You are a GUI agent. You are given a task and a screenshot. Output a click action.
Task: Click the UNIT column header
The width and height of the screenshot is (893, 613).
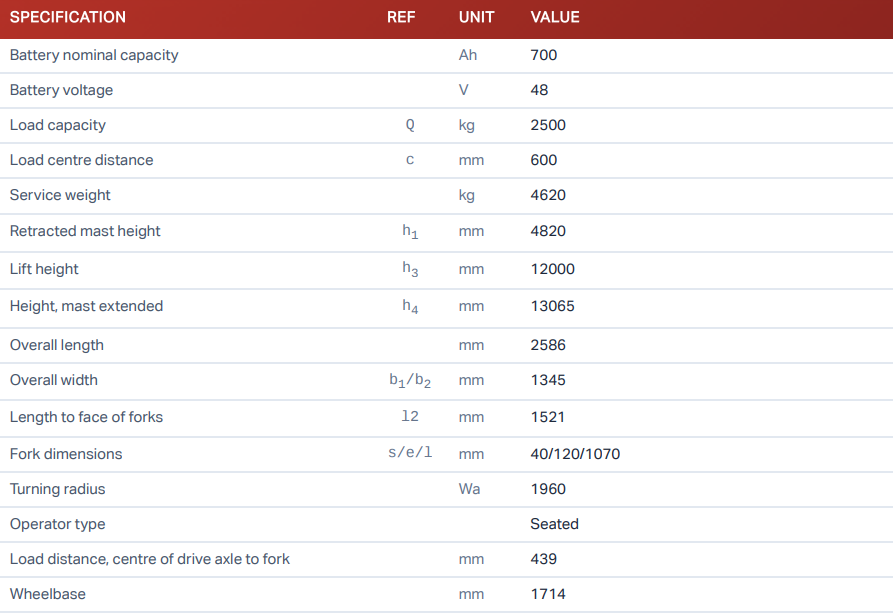[476, 17]
